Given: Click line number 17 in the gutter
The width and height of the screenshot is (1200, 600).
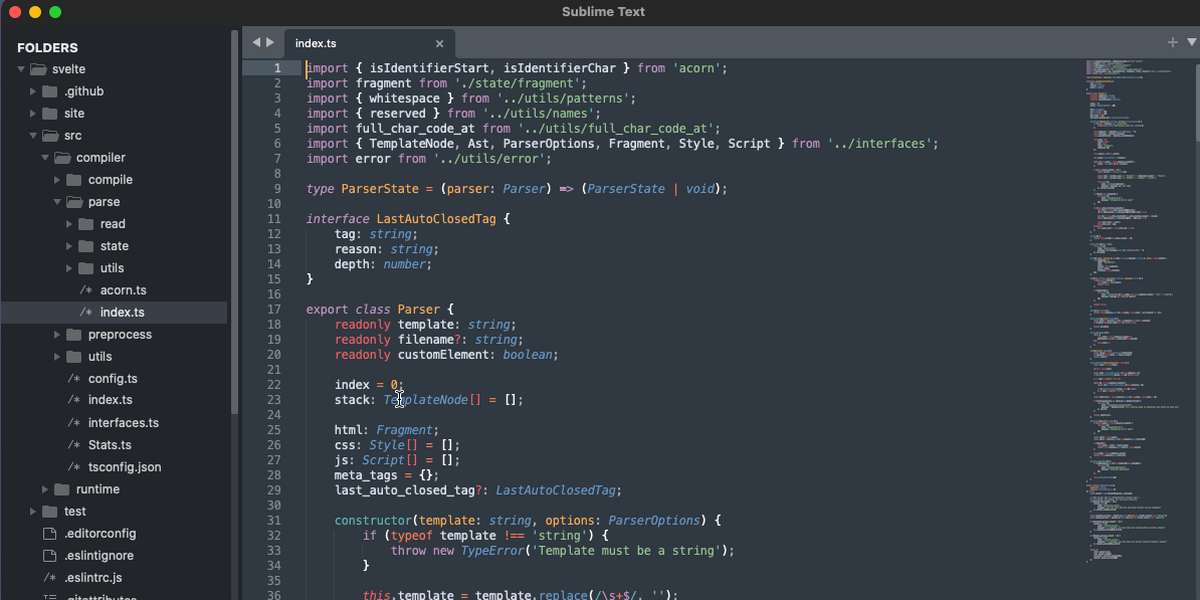Looking at the screenshot, I should 274,309.
